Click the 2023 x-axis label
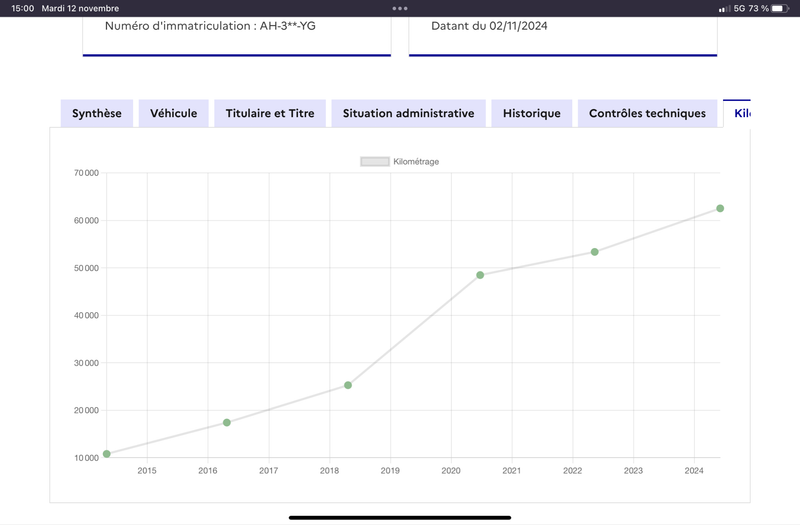This screenshot has height=525, width=800. 633,470
